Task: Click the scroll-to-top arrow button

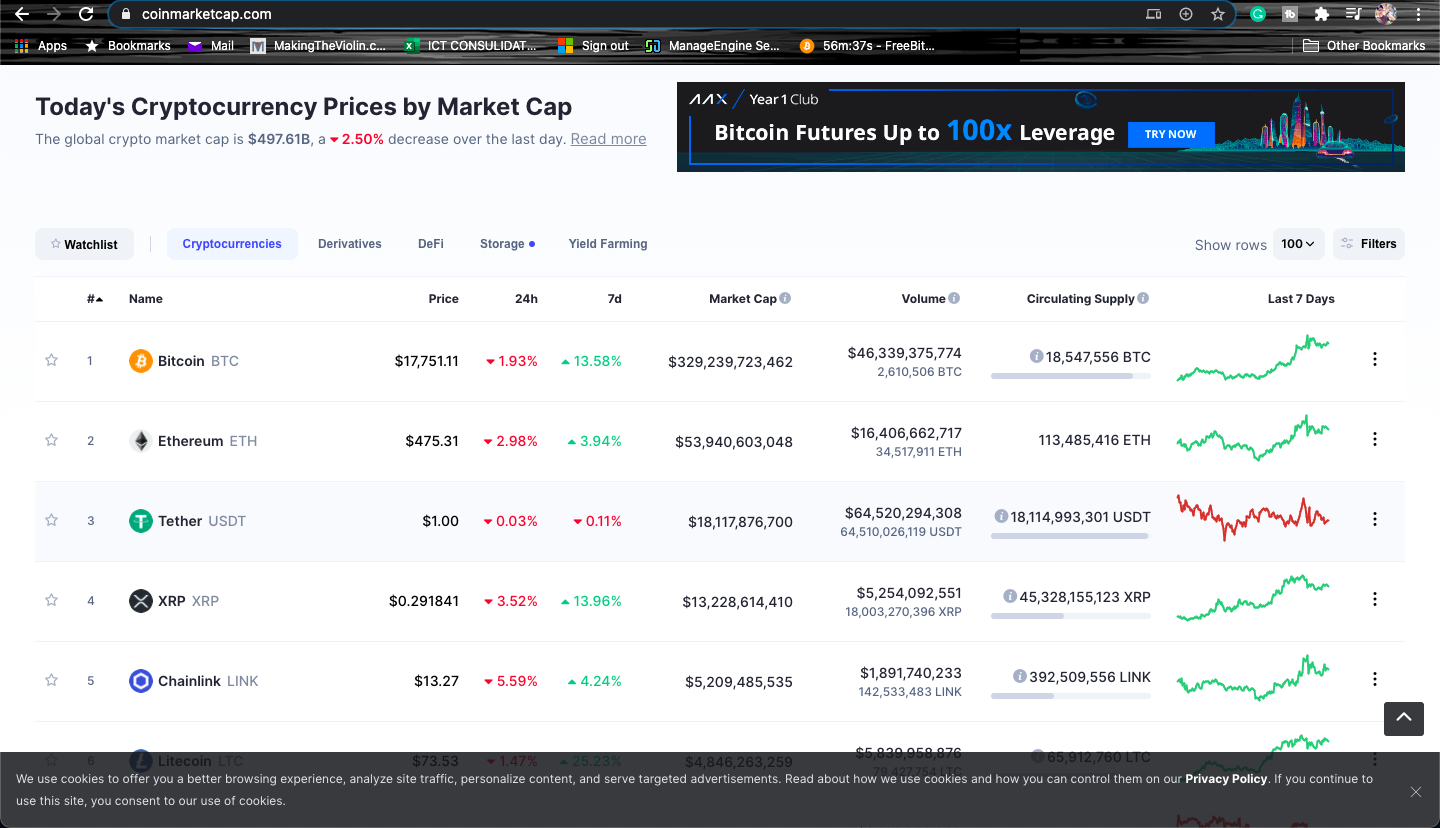Action: [1404, 718]
